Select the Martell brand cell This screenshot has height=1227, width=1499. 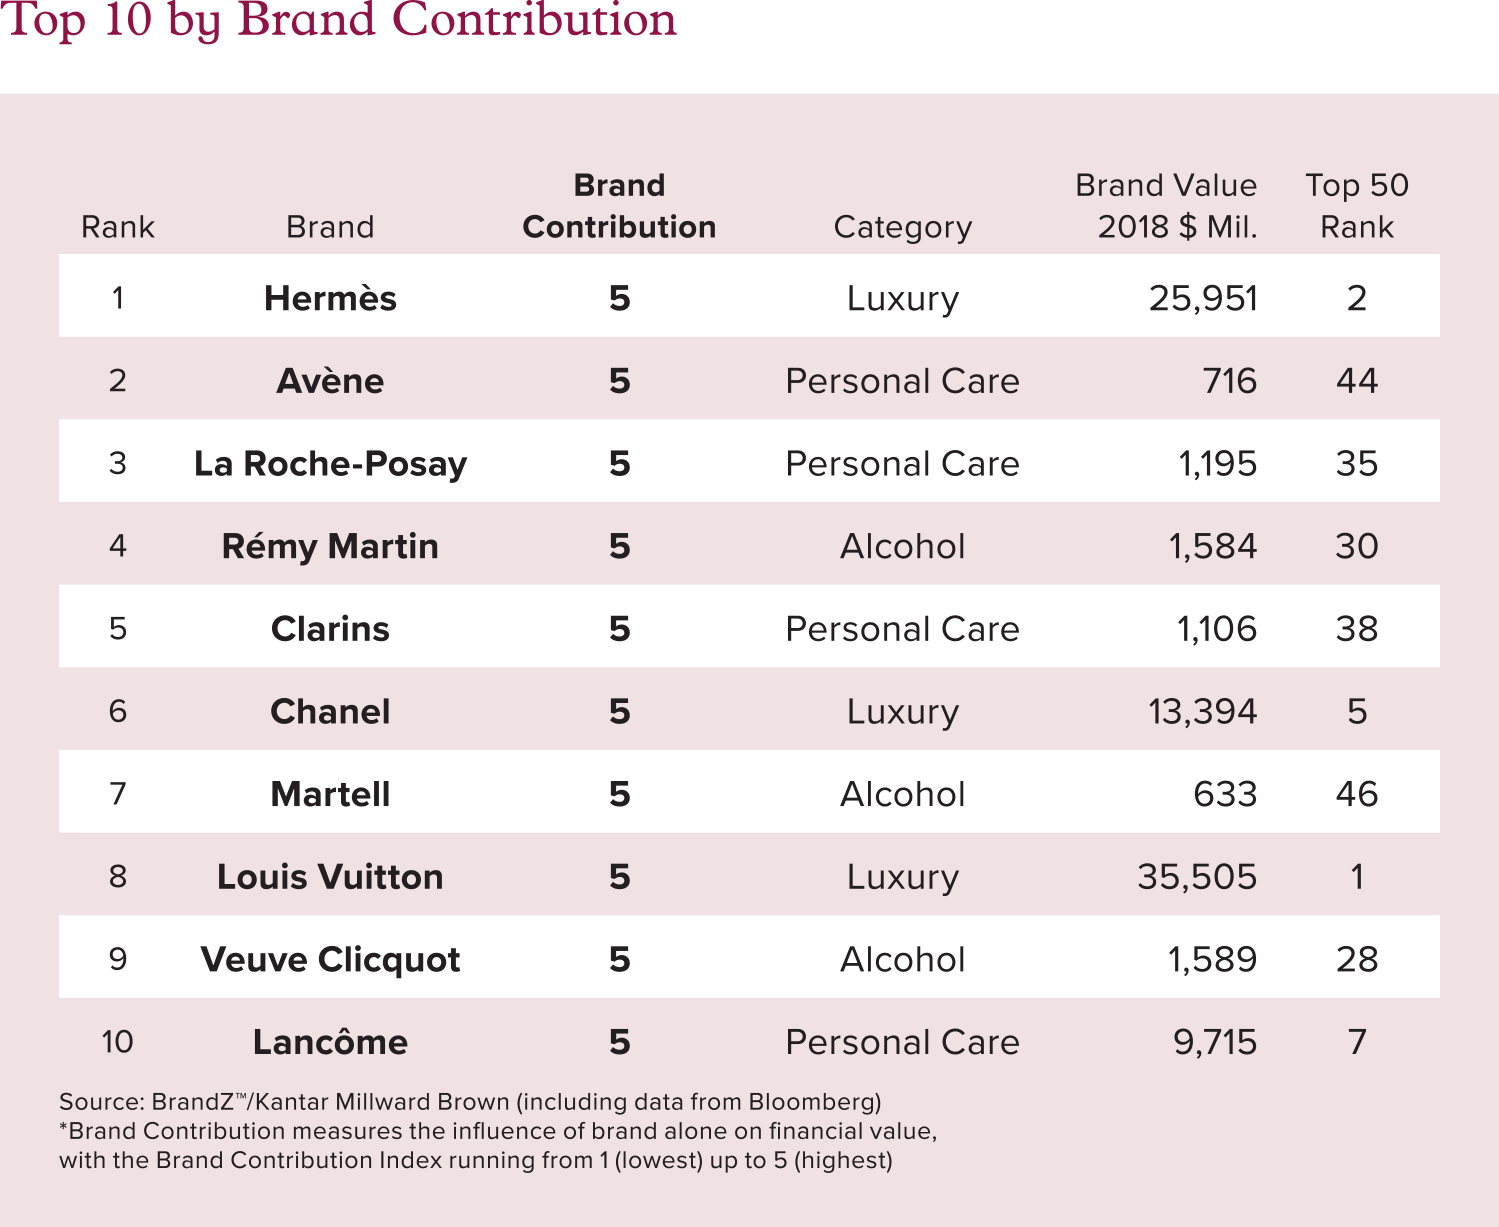330,794
